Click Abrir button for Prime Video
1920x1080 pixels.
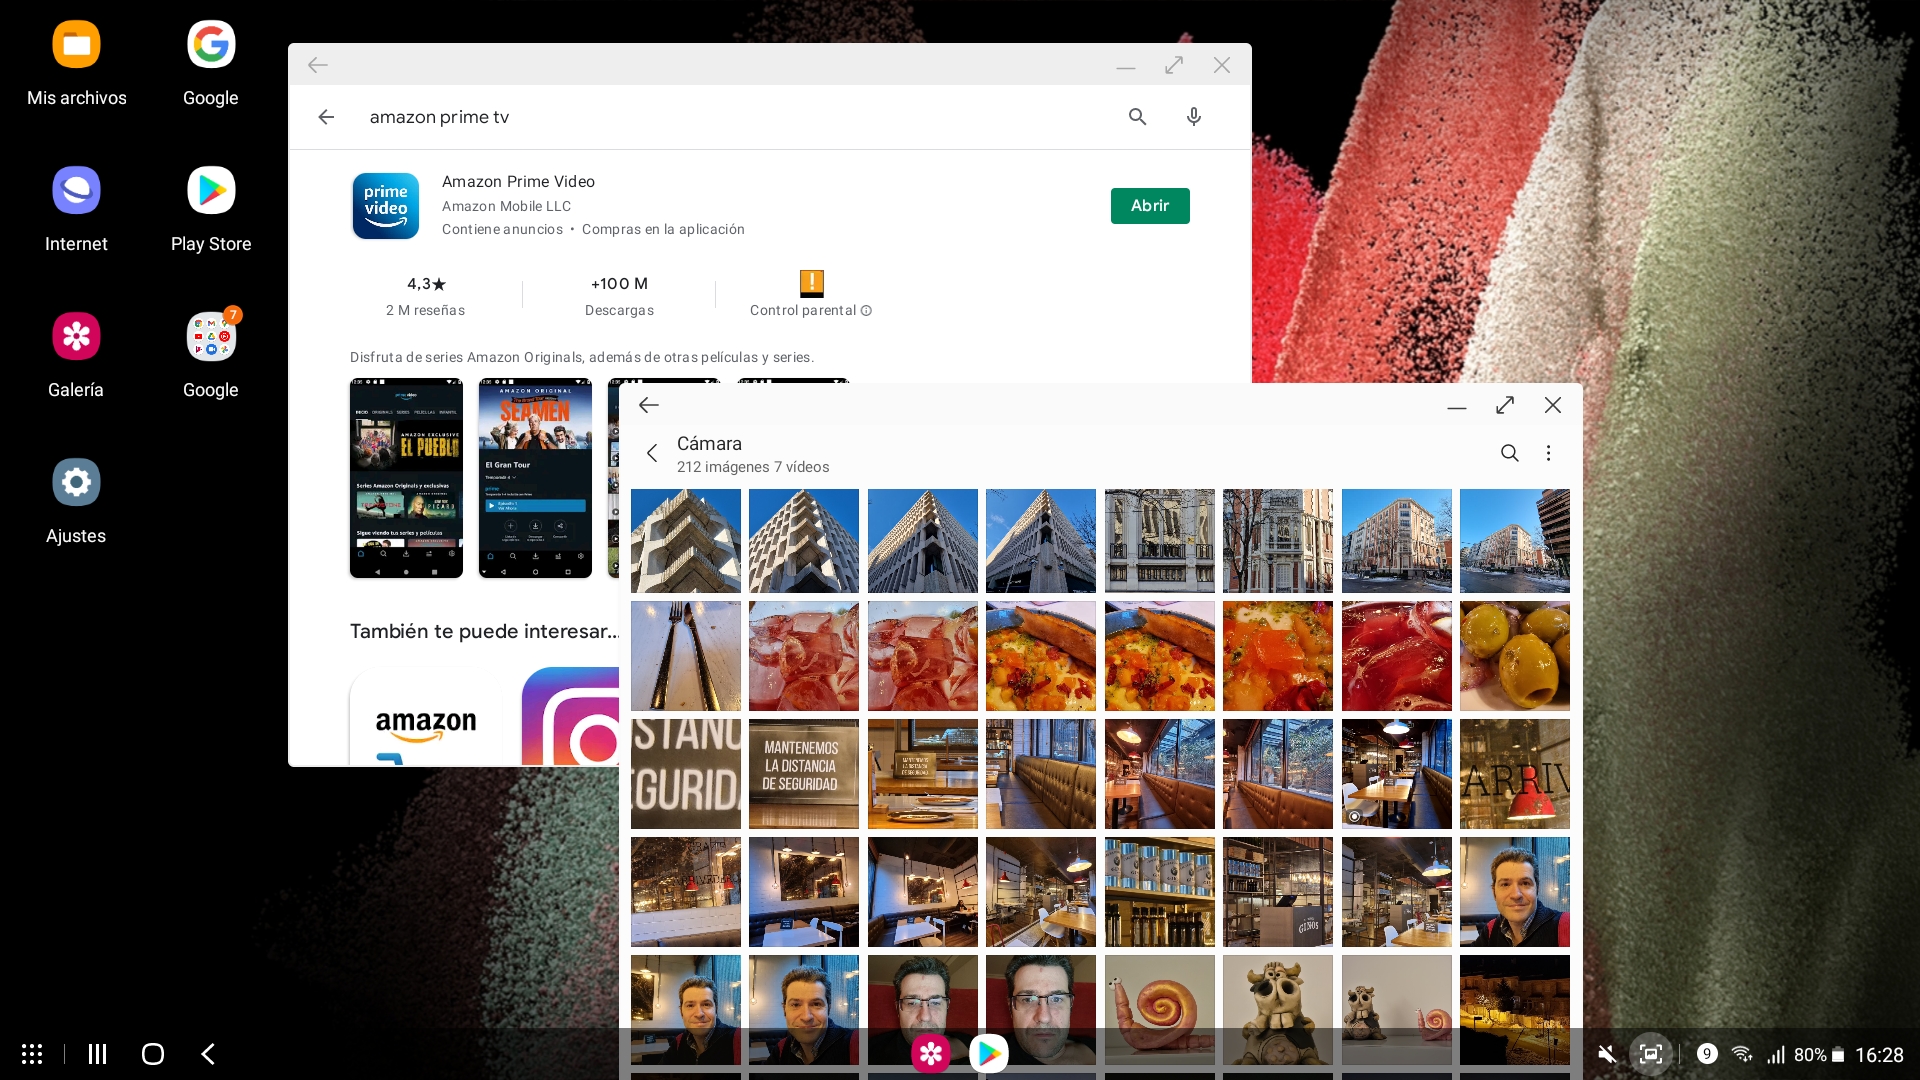coord(1150,206)
